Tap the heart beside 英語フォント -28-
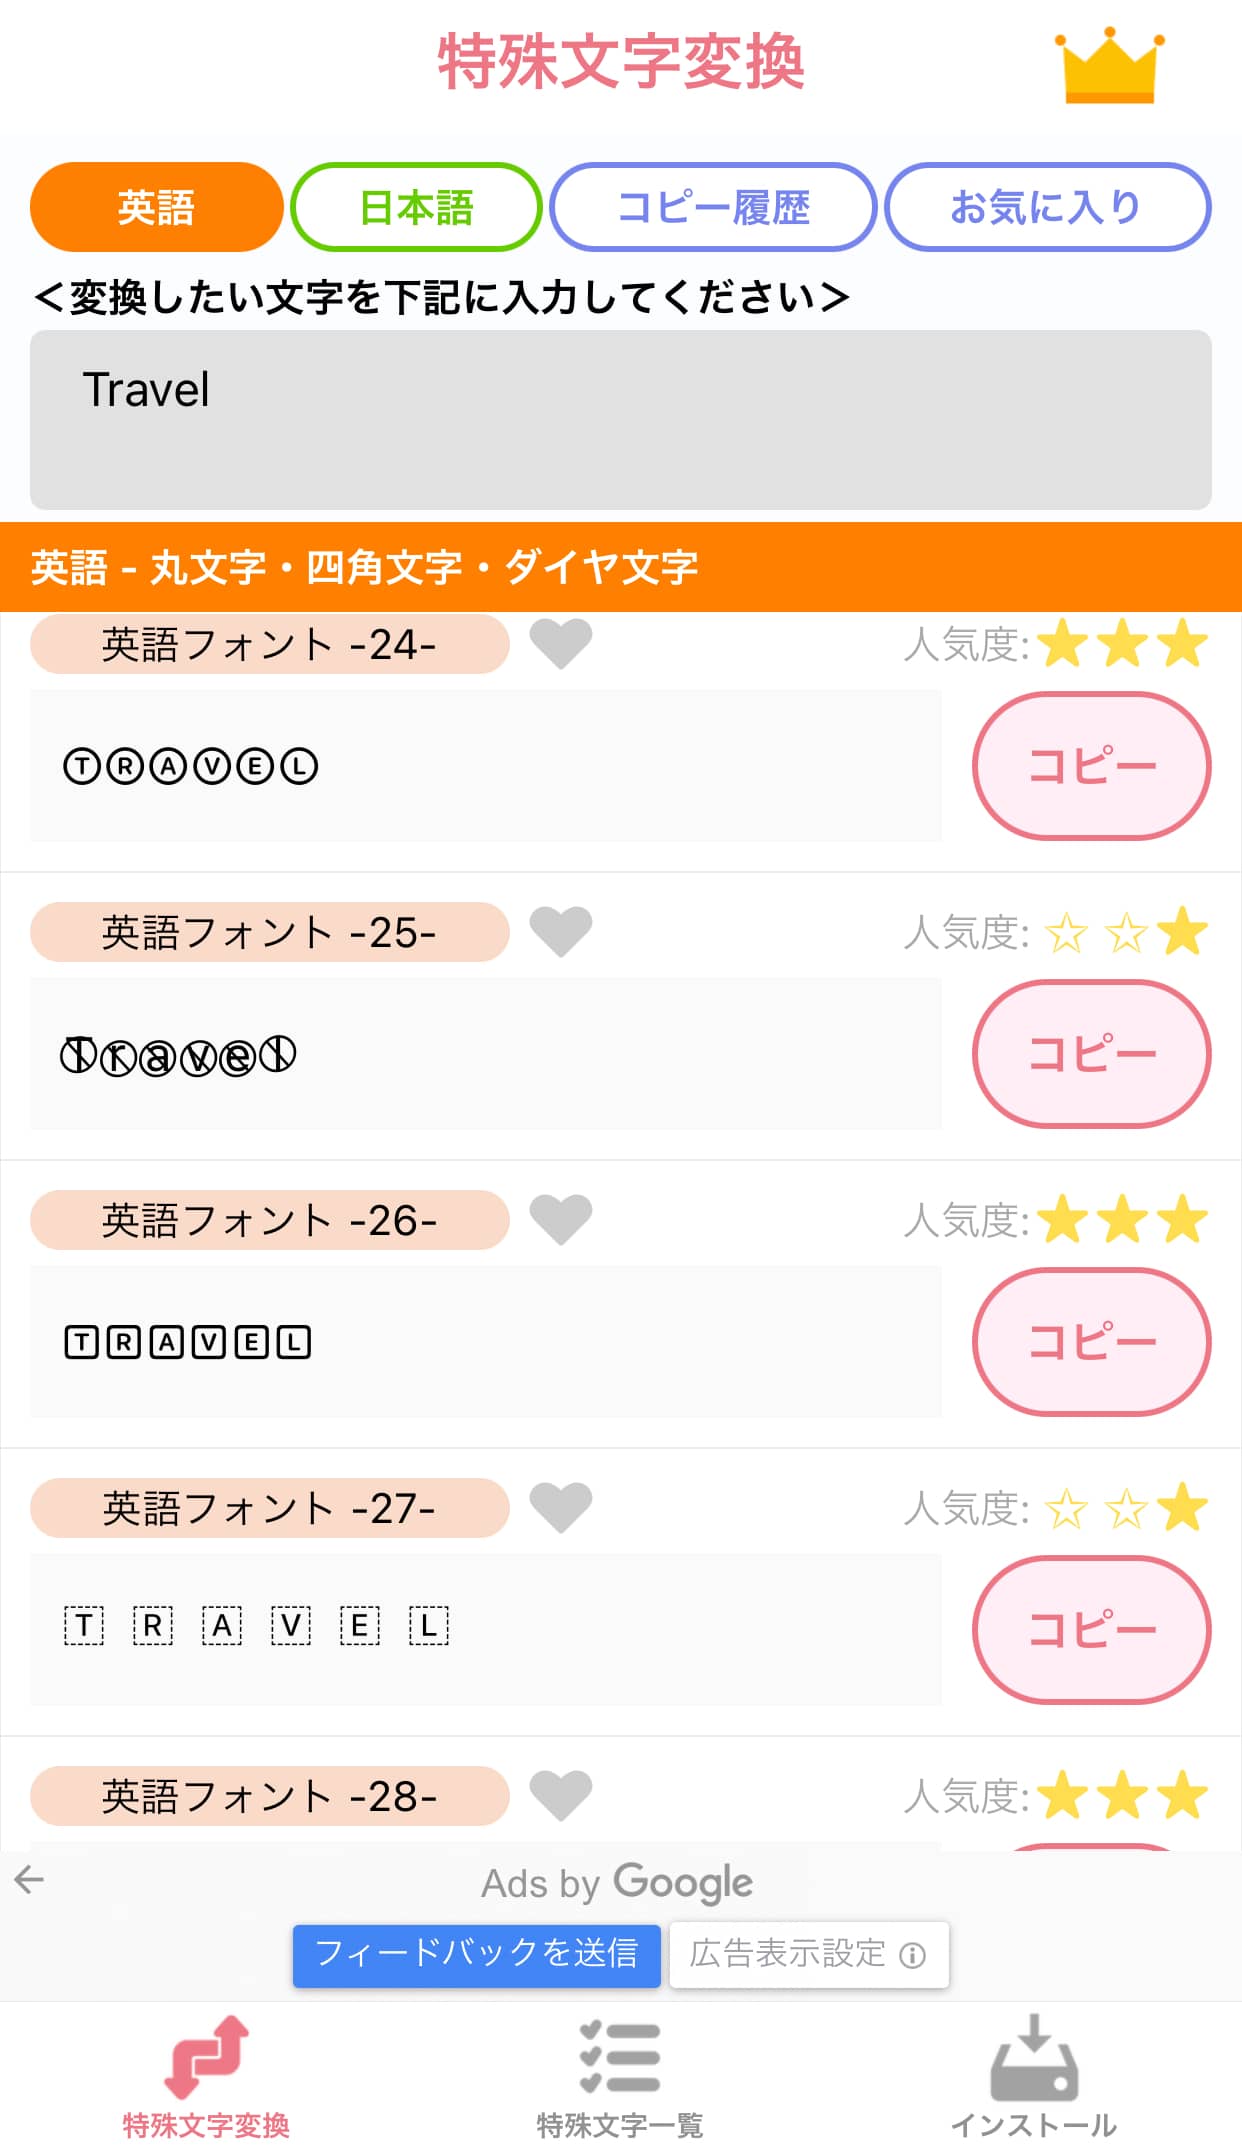1242x2148 pixels. pos(560,1795)
